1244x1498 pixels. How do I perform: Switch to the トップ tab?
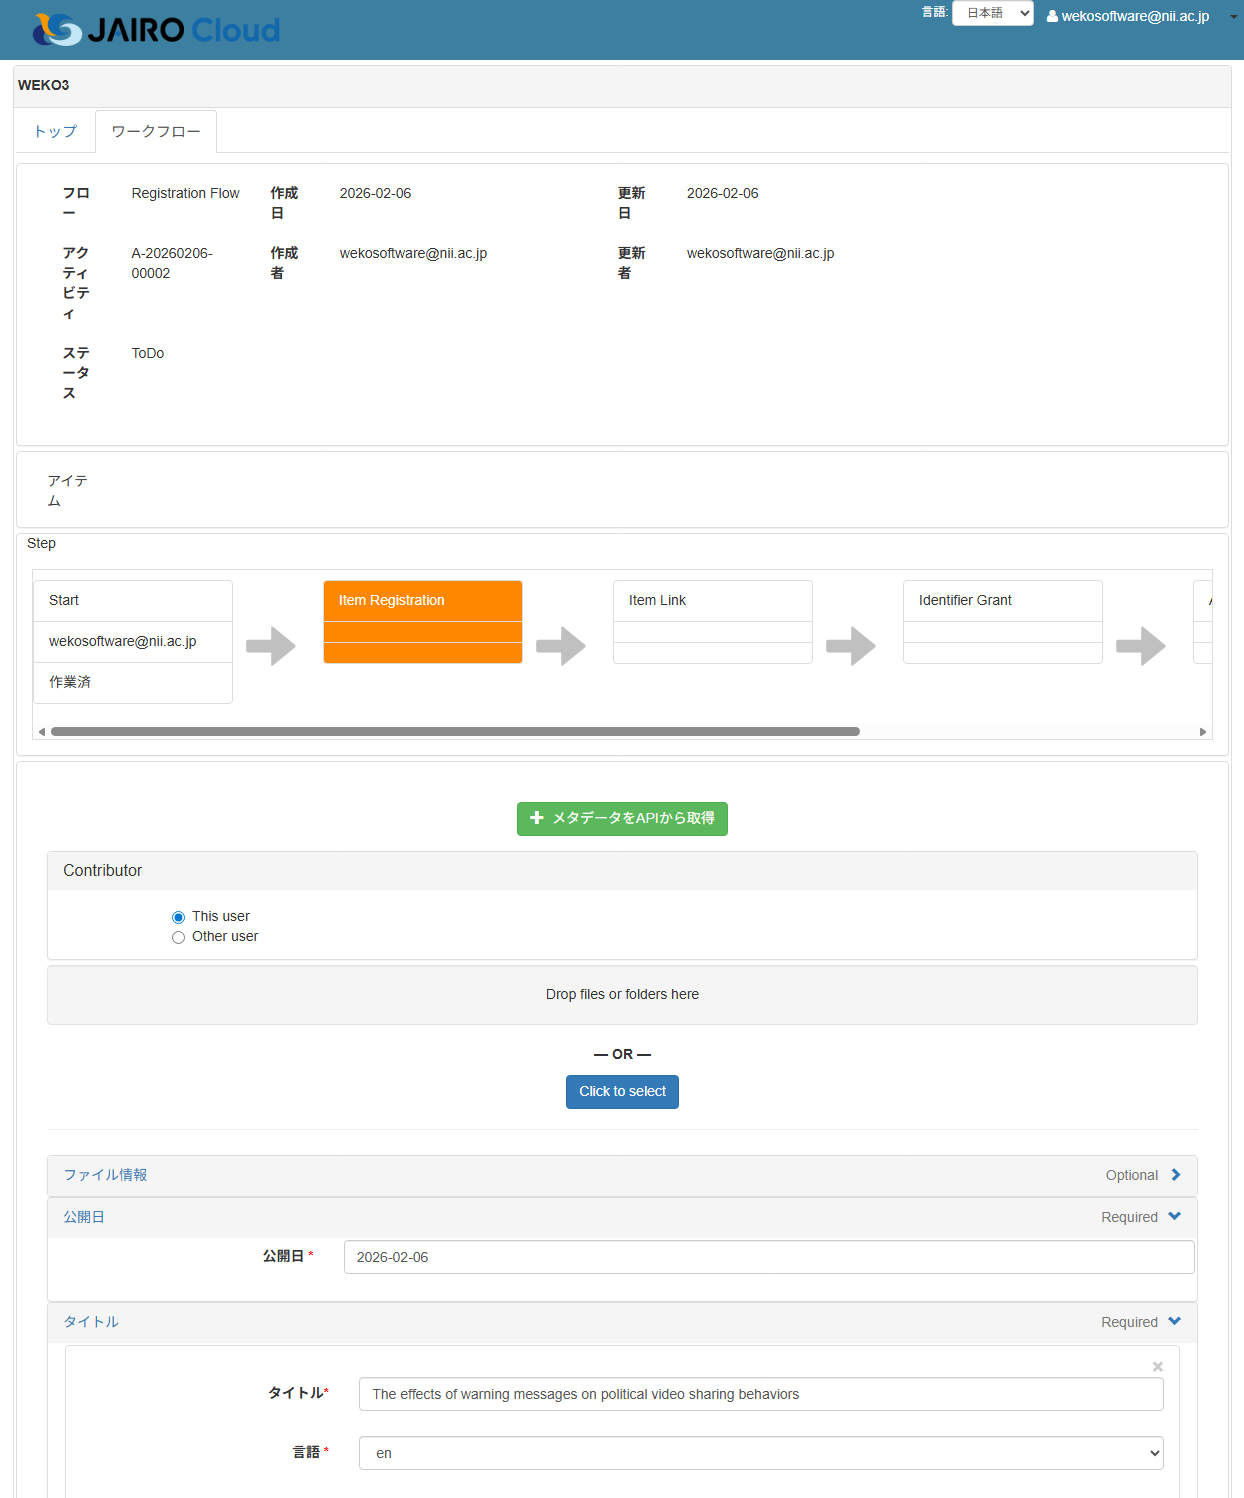coord(55,131)
